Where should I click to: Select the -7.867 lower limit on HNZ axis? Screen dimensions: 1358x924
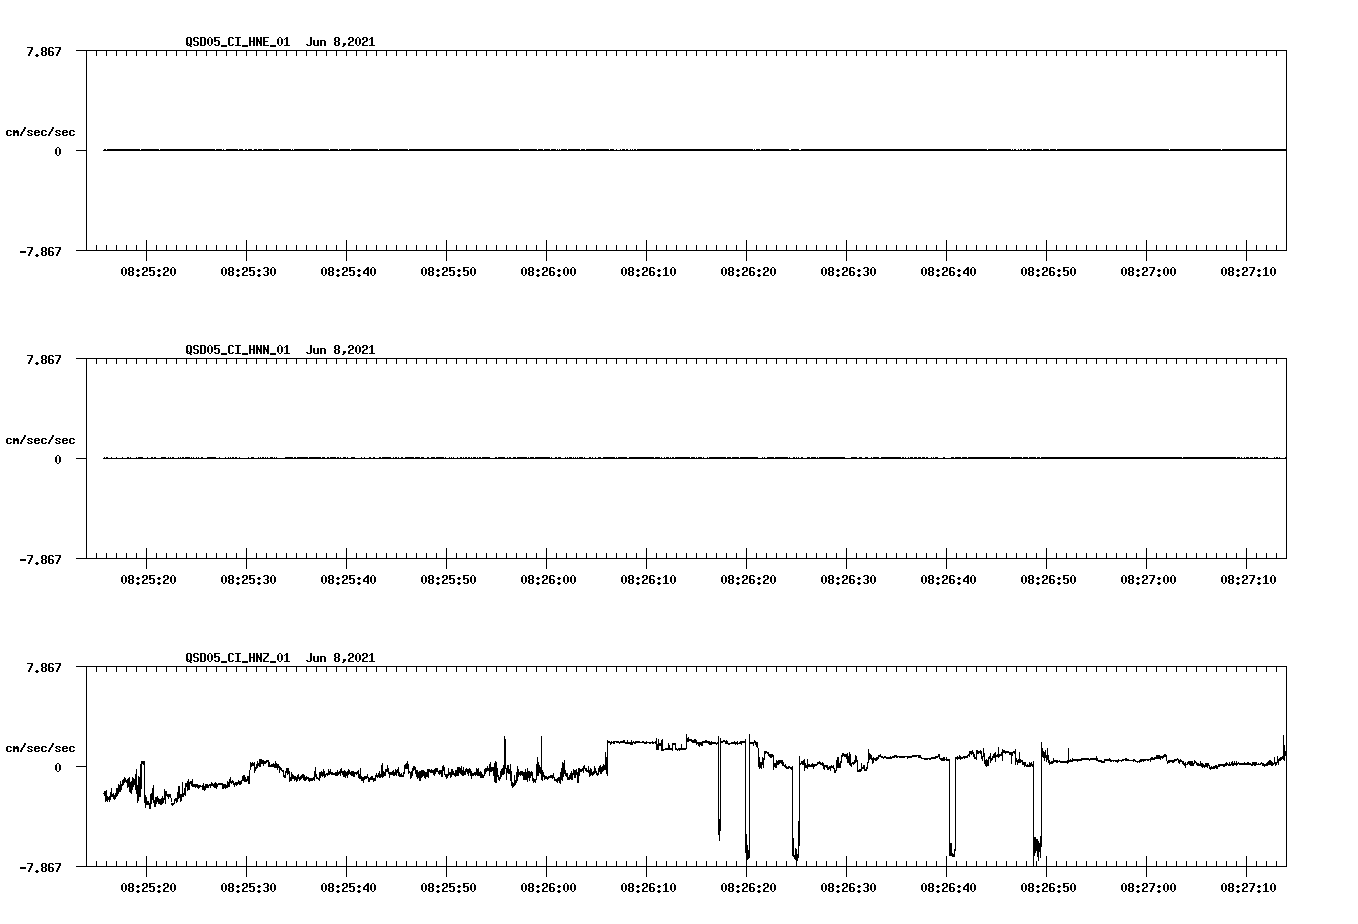coord(41,868)
